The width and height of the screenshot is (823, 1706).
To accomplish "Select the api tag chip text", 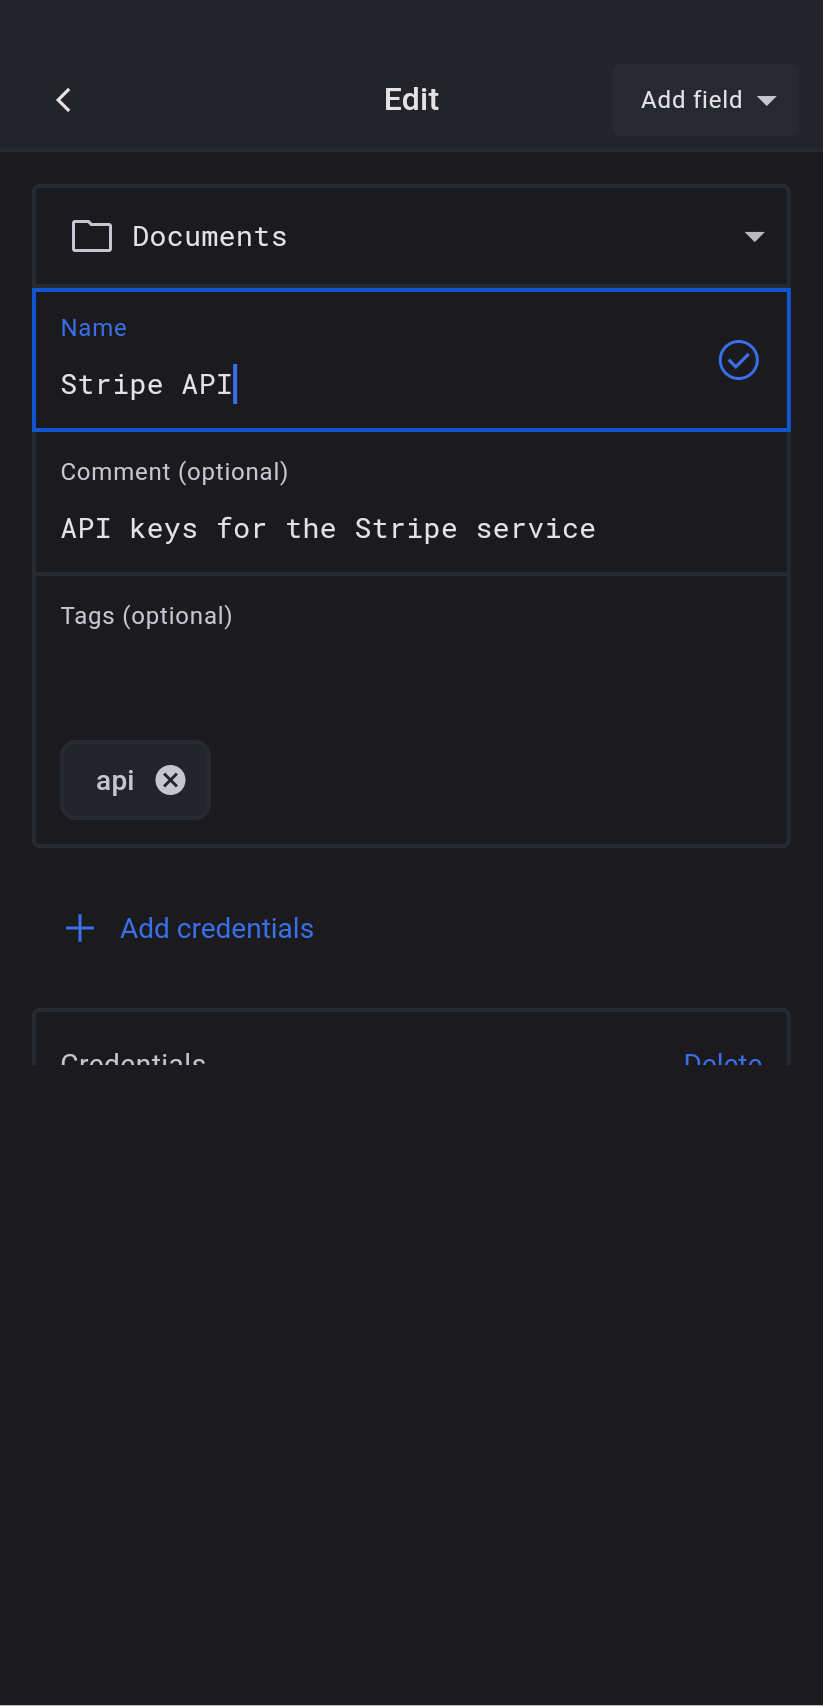I will click(115, 780).
